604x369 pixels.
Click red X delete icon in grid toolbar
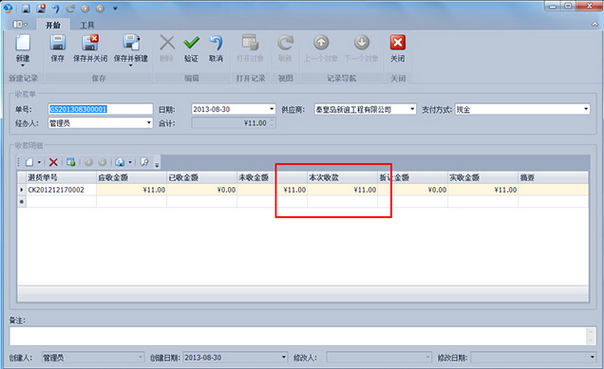pos(53,162)
